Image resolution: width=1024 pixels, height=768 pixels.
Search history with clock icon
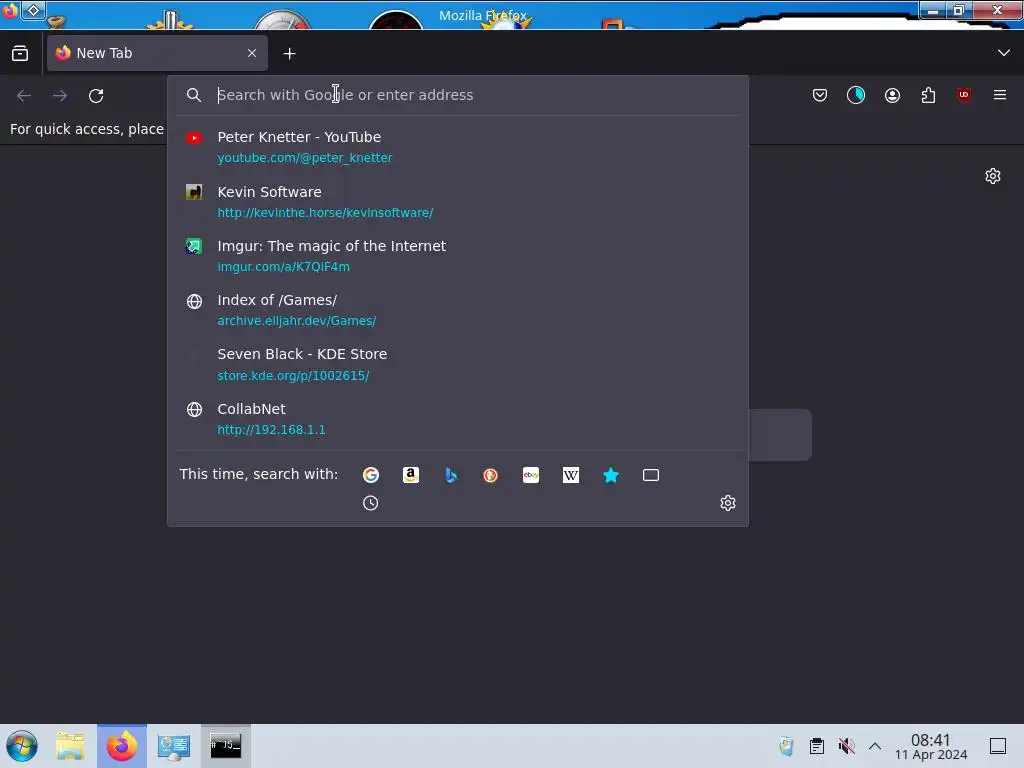pos(370,503)
